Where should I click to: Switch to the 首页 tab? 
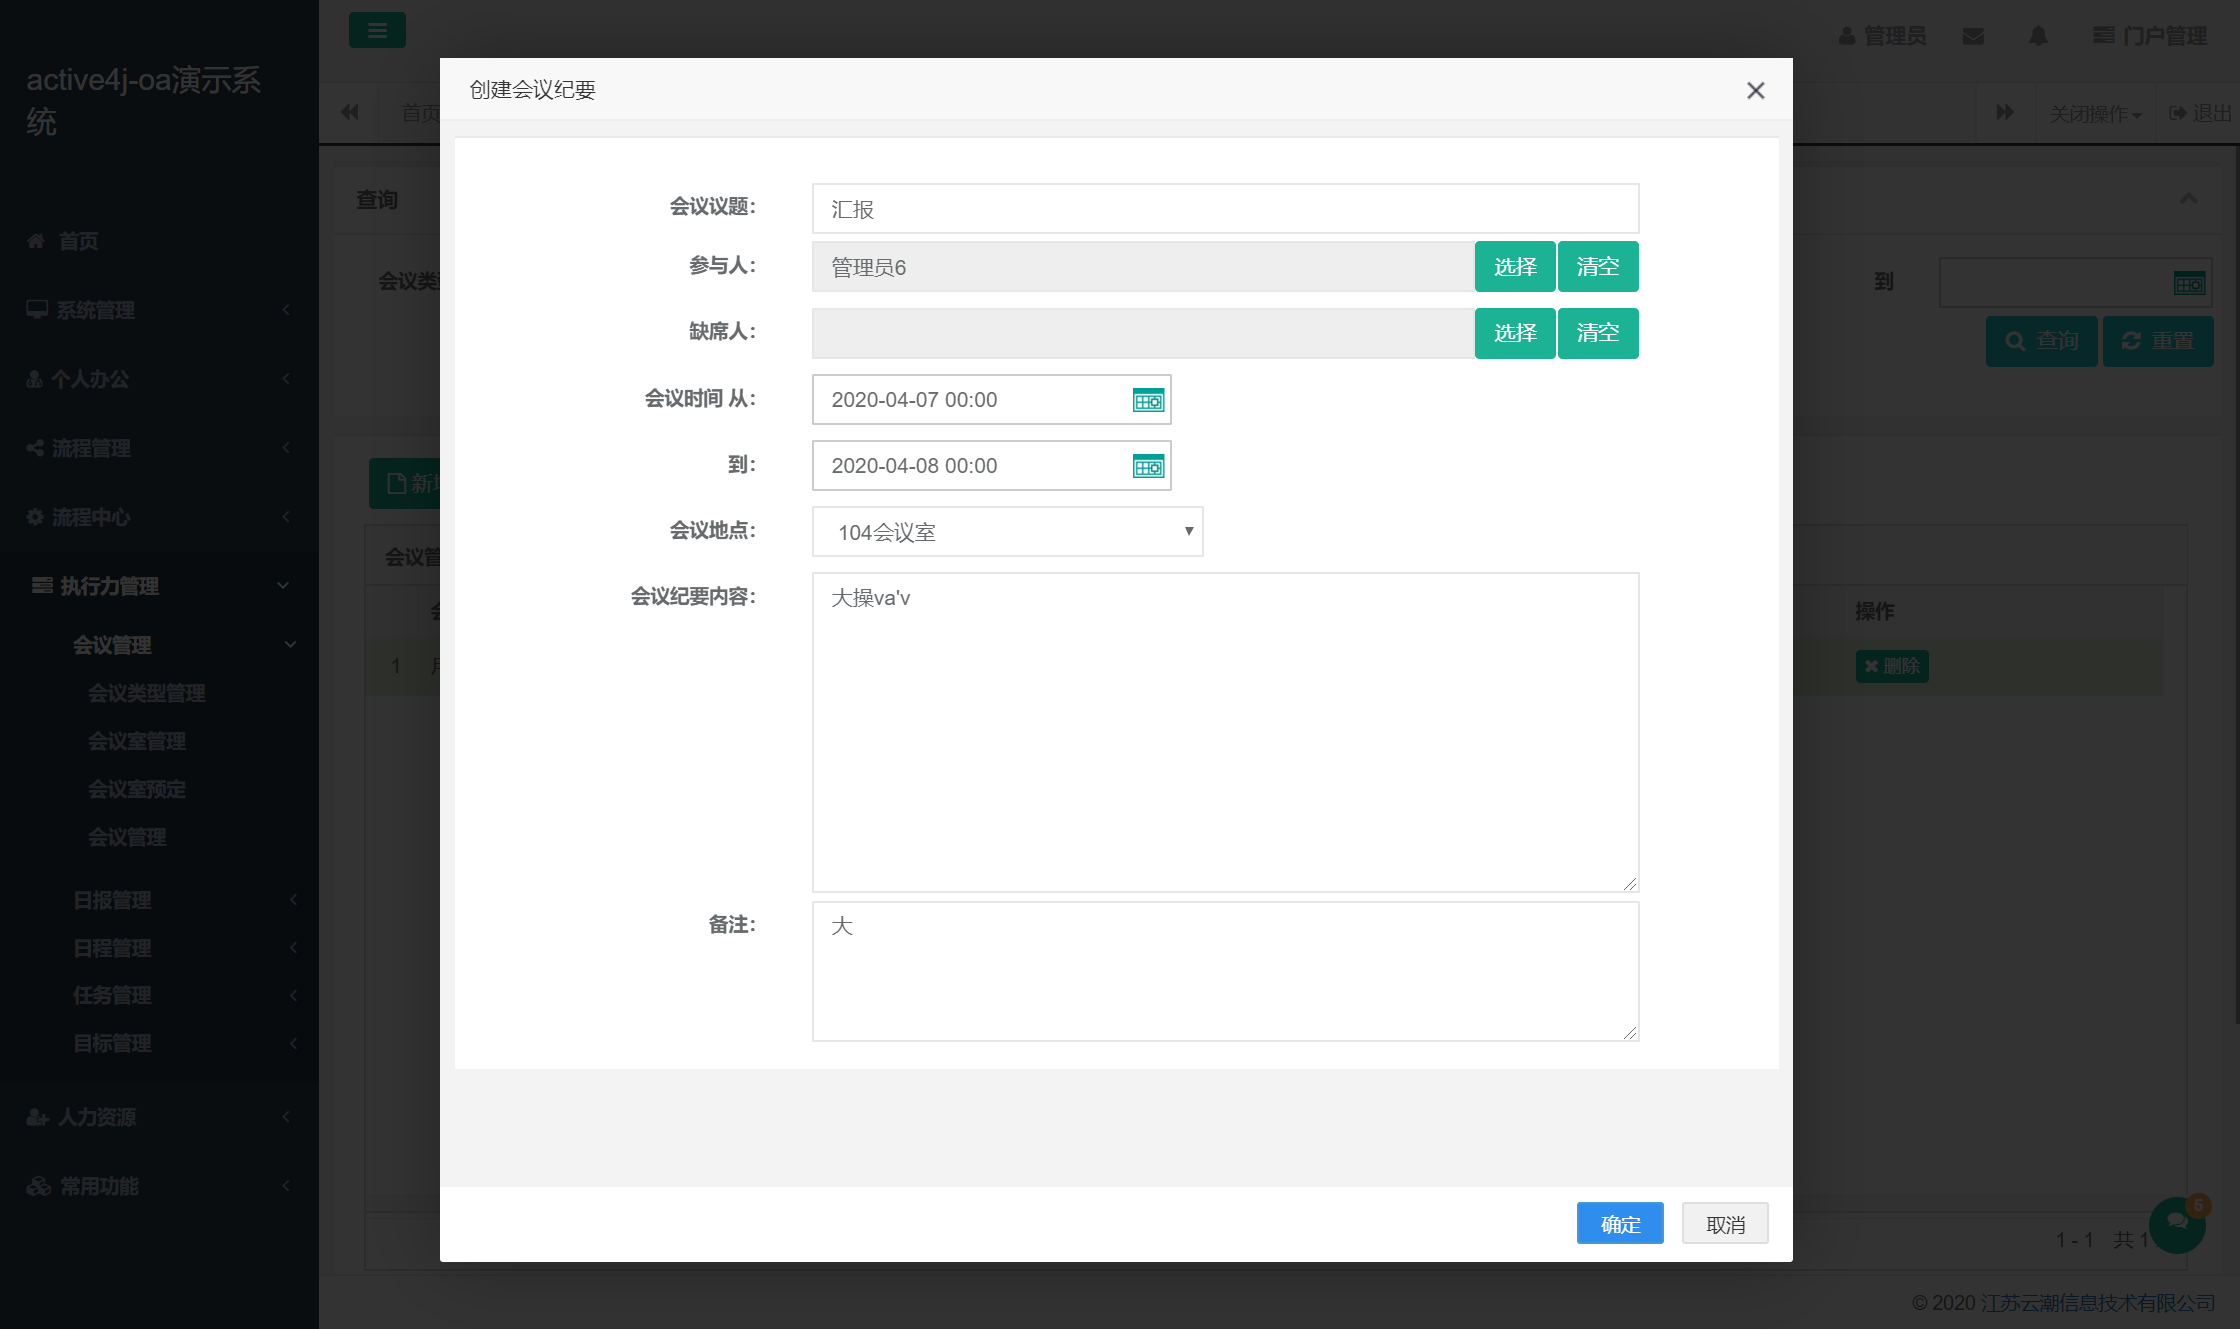420,112
